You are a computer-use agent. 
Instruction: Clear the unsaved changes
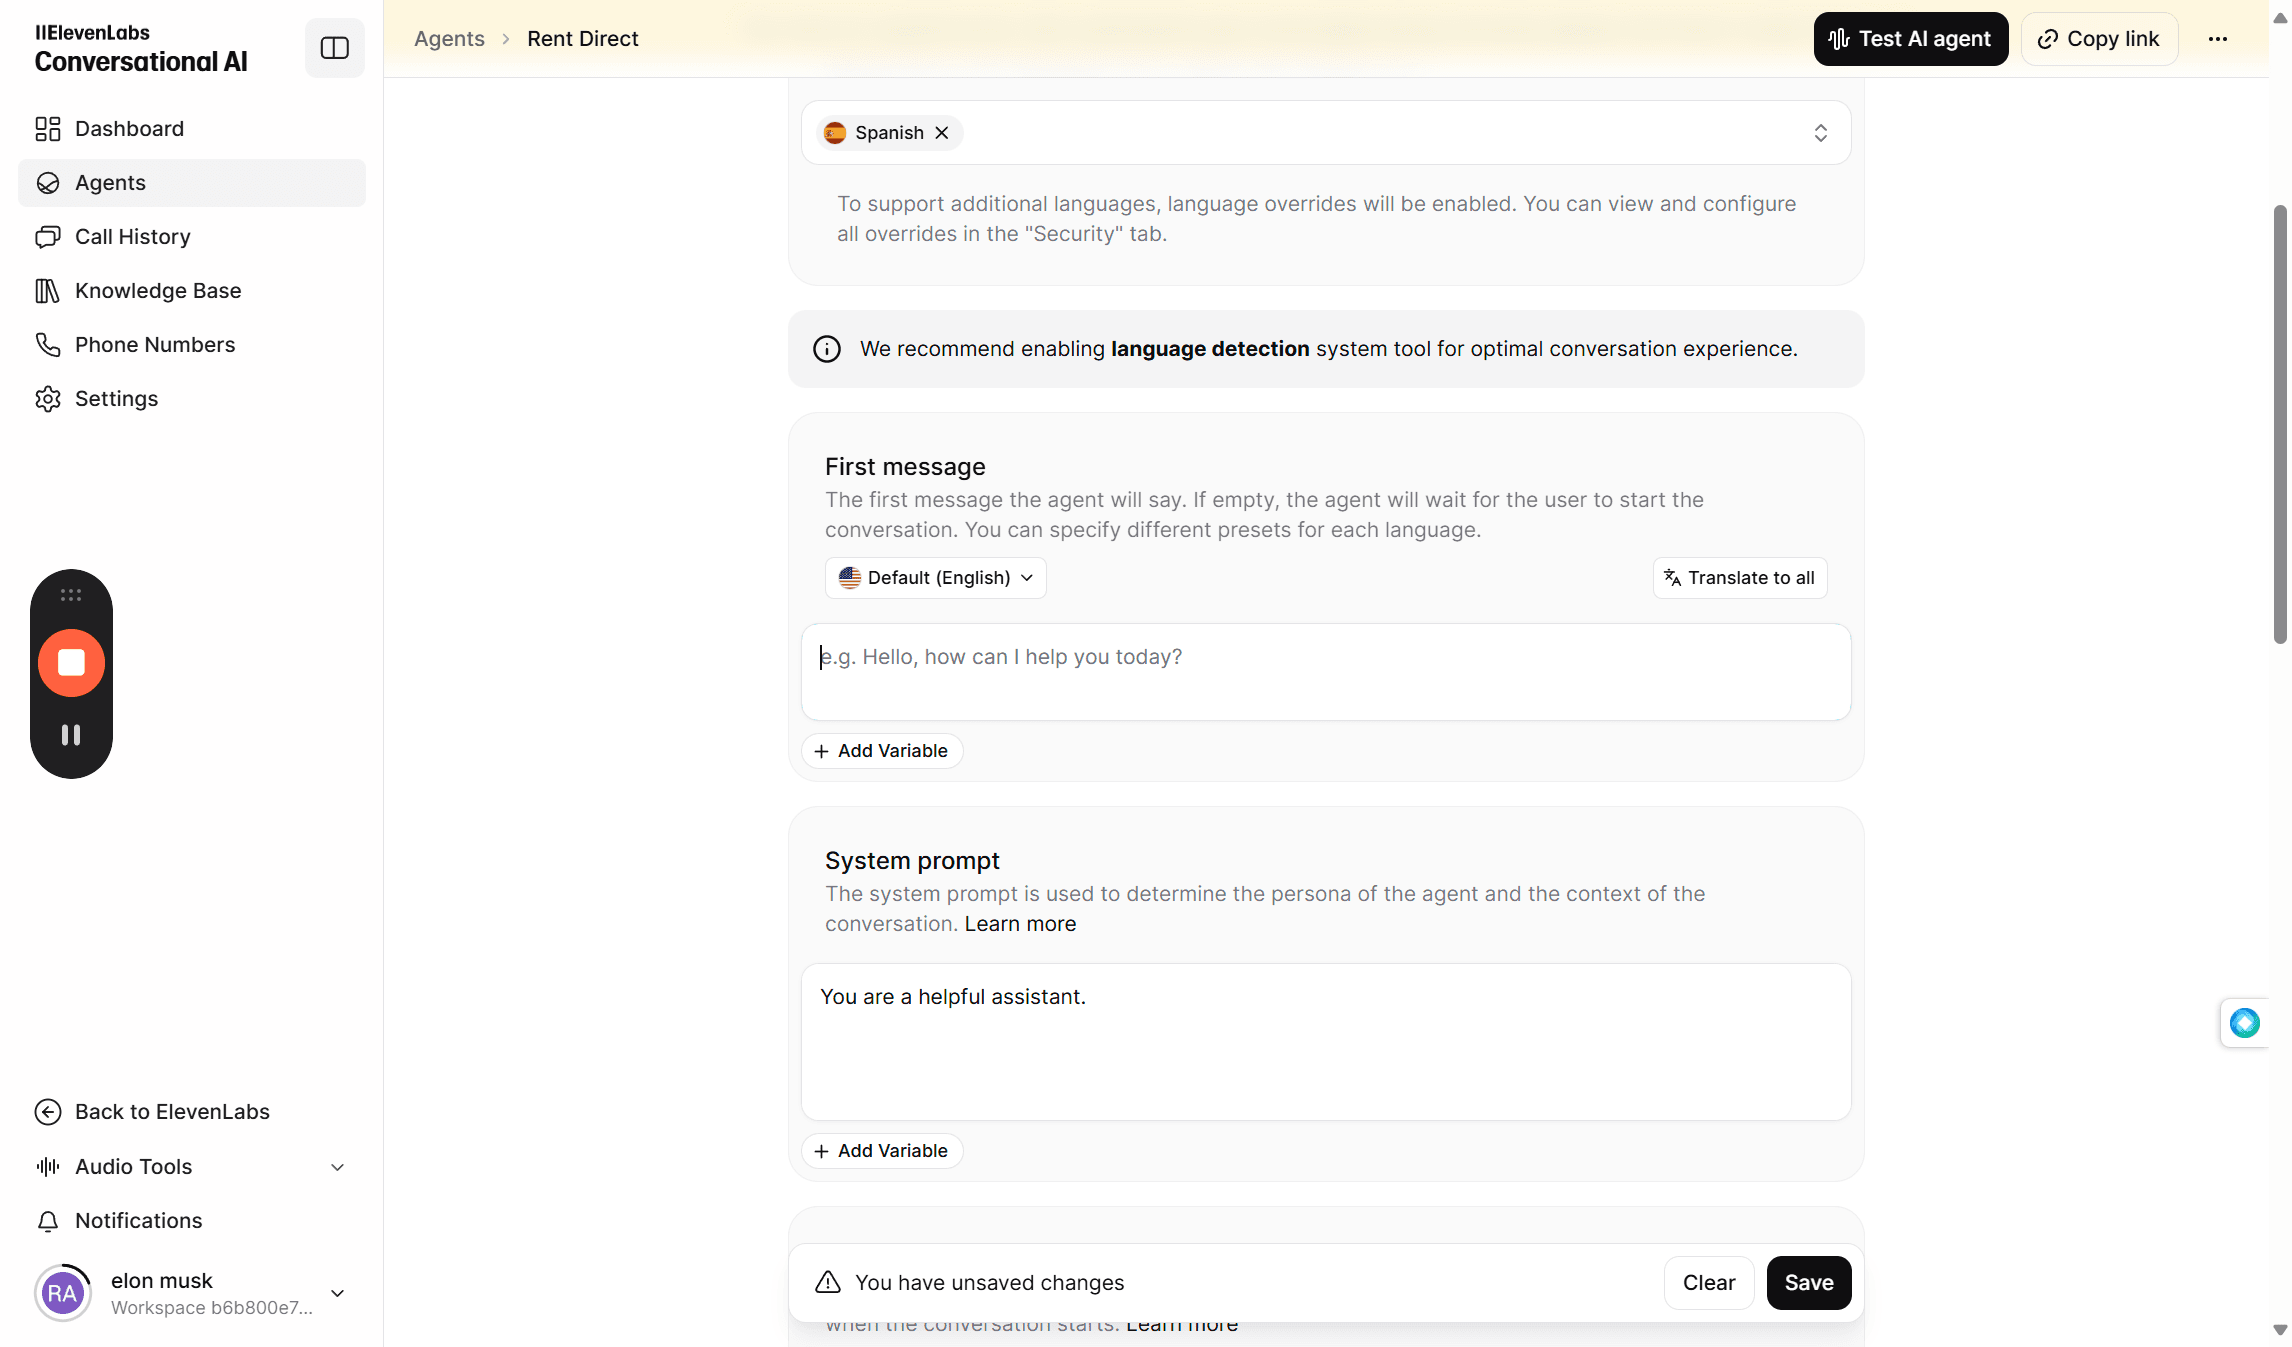[x=1709, y=1283]
